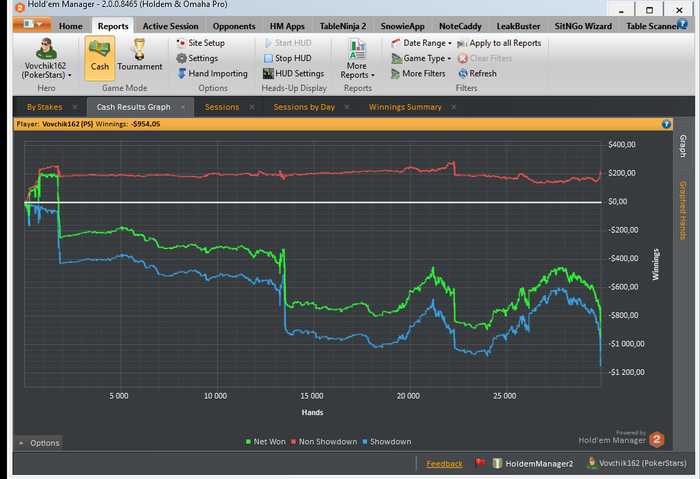Open More Filters

click(418, 73)
